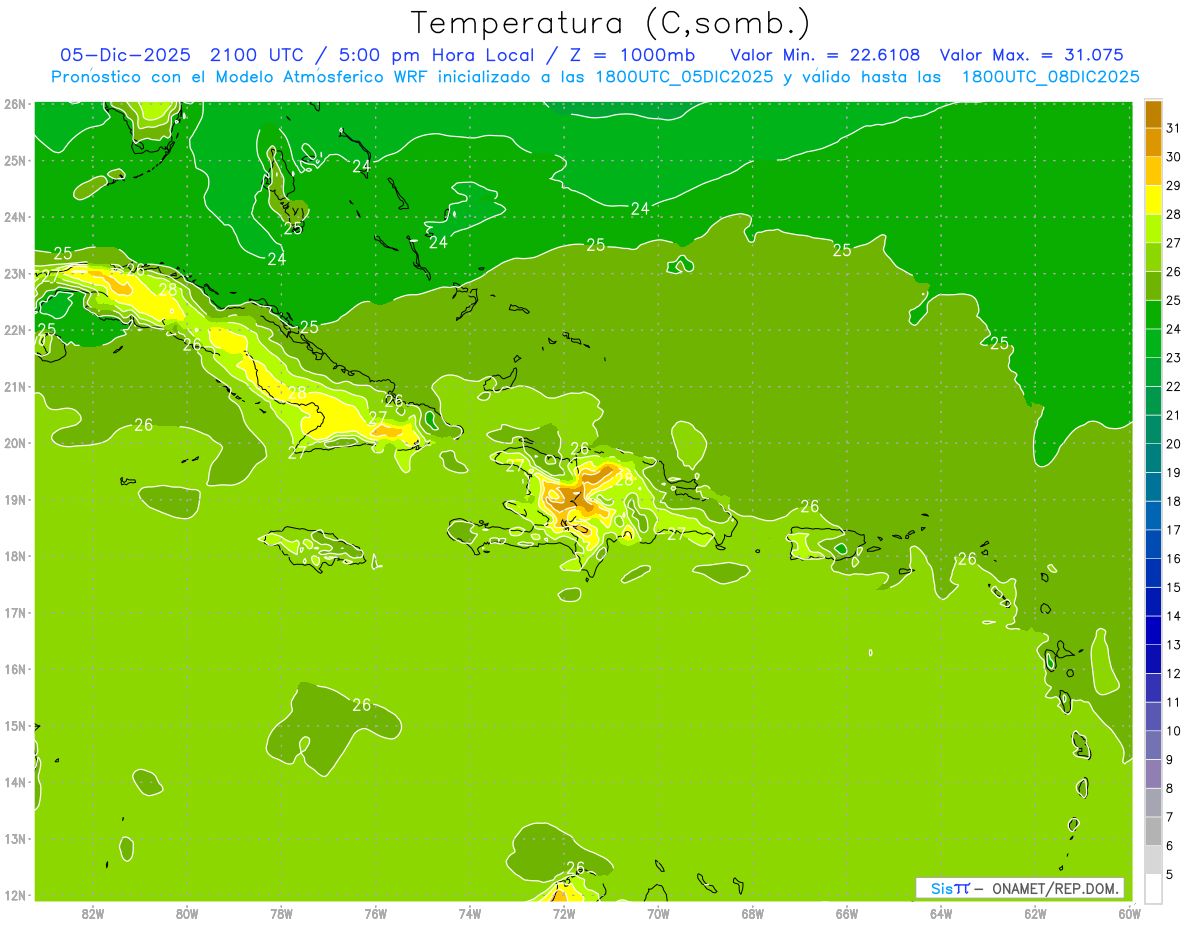
Task: Click the '66W' longitude axis label
Action: [x=847, y=913]
